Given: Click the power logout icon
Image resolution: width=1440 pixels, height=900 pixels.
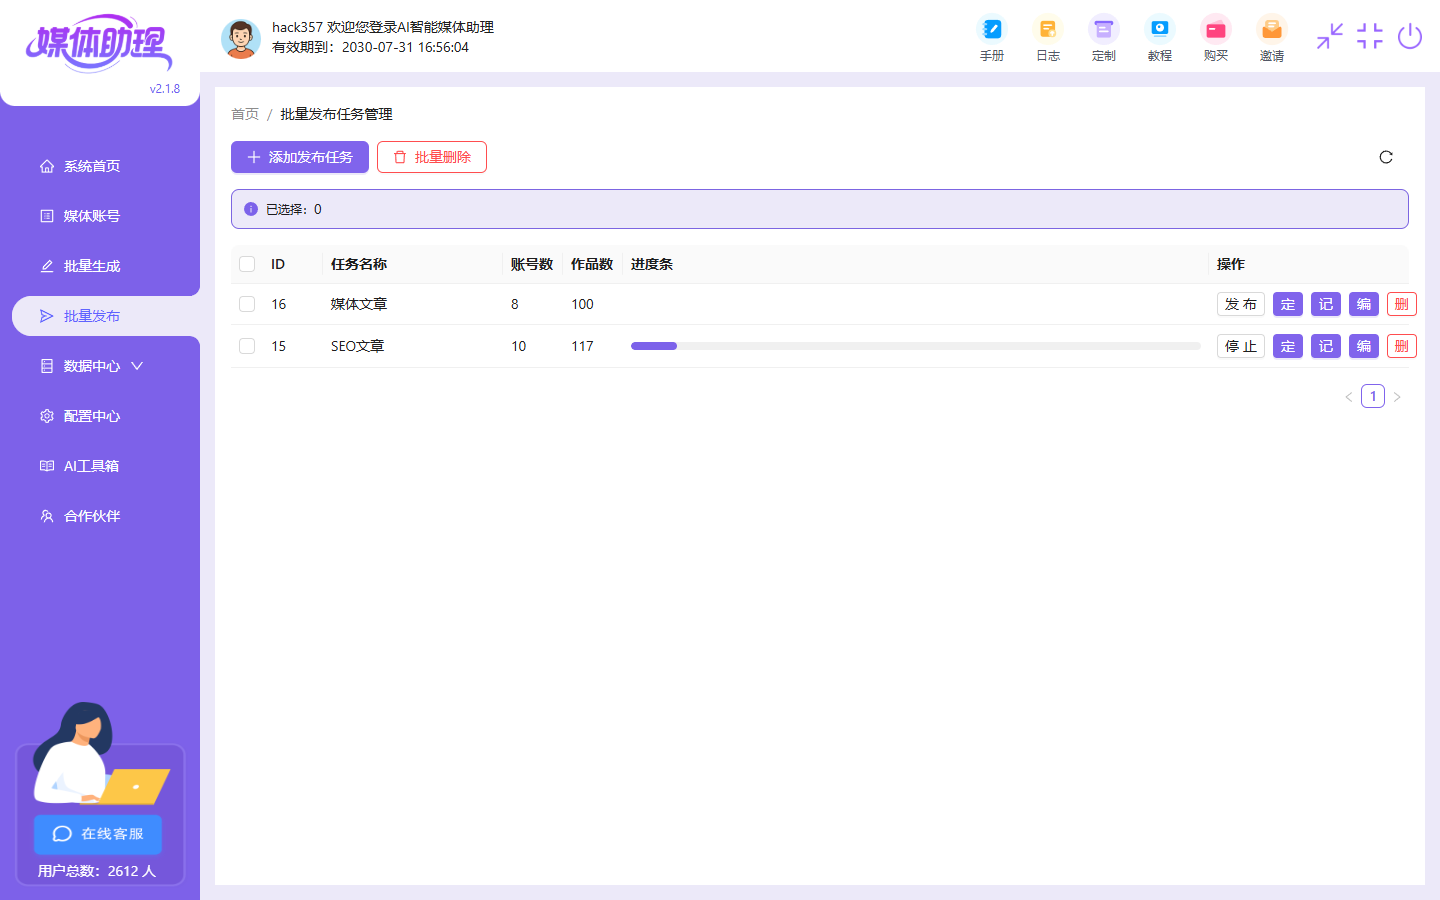Looking at the screenshot, I should pos(1409,37).
